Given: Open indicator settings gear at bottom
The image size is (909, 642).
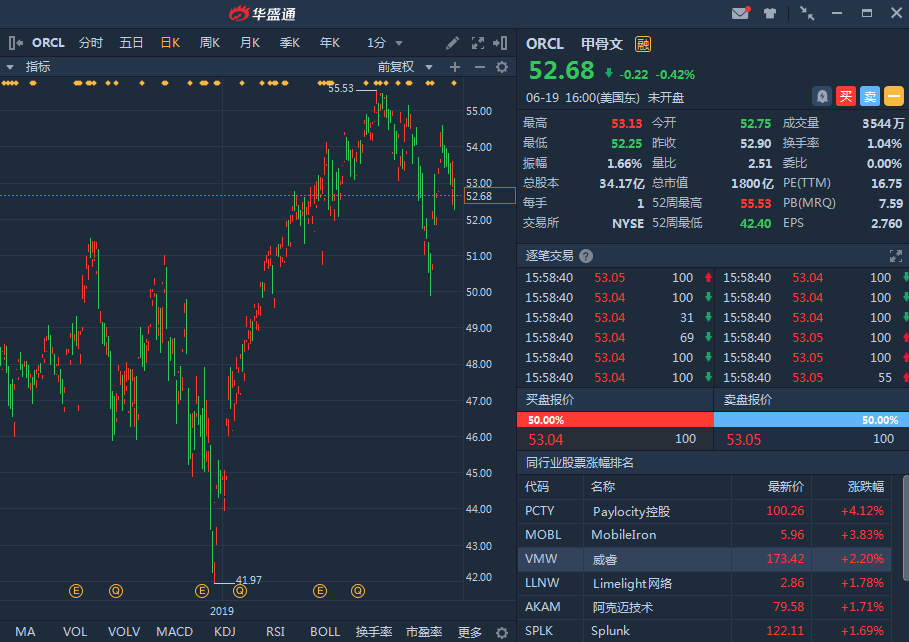Looking at the screenshot, I should pyautogui.click(x=502, y=632).
